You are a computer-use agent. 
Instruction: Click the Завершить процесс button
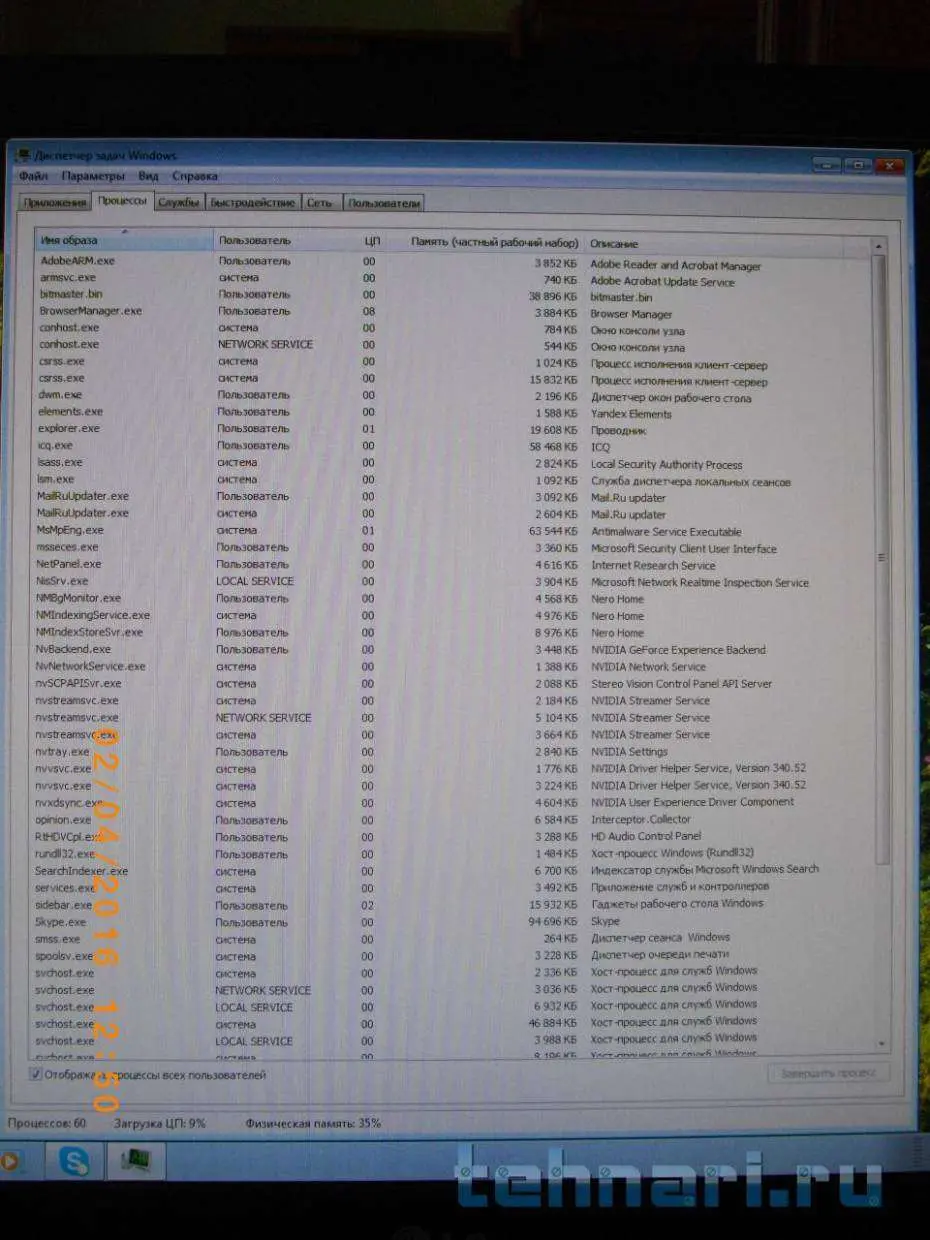pos(828,1073)
